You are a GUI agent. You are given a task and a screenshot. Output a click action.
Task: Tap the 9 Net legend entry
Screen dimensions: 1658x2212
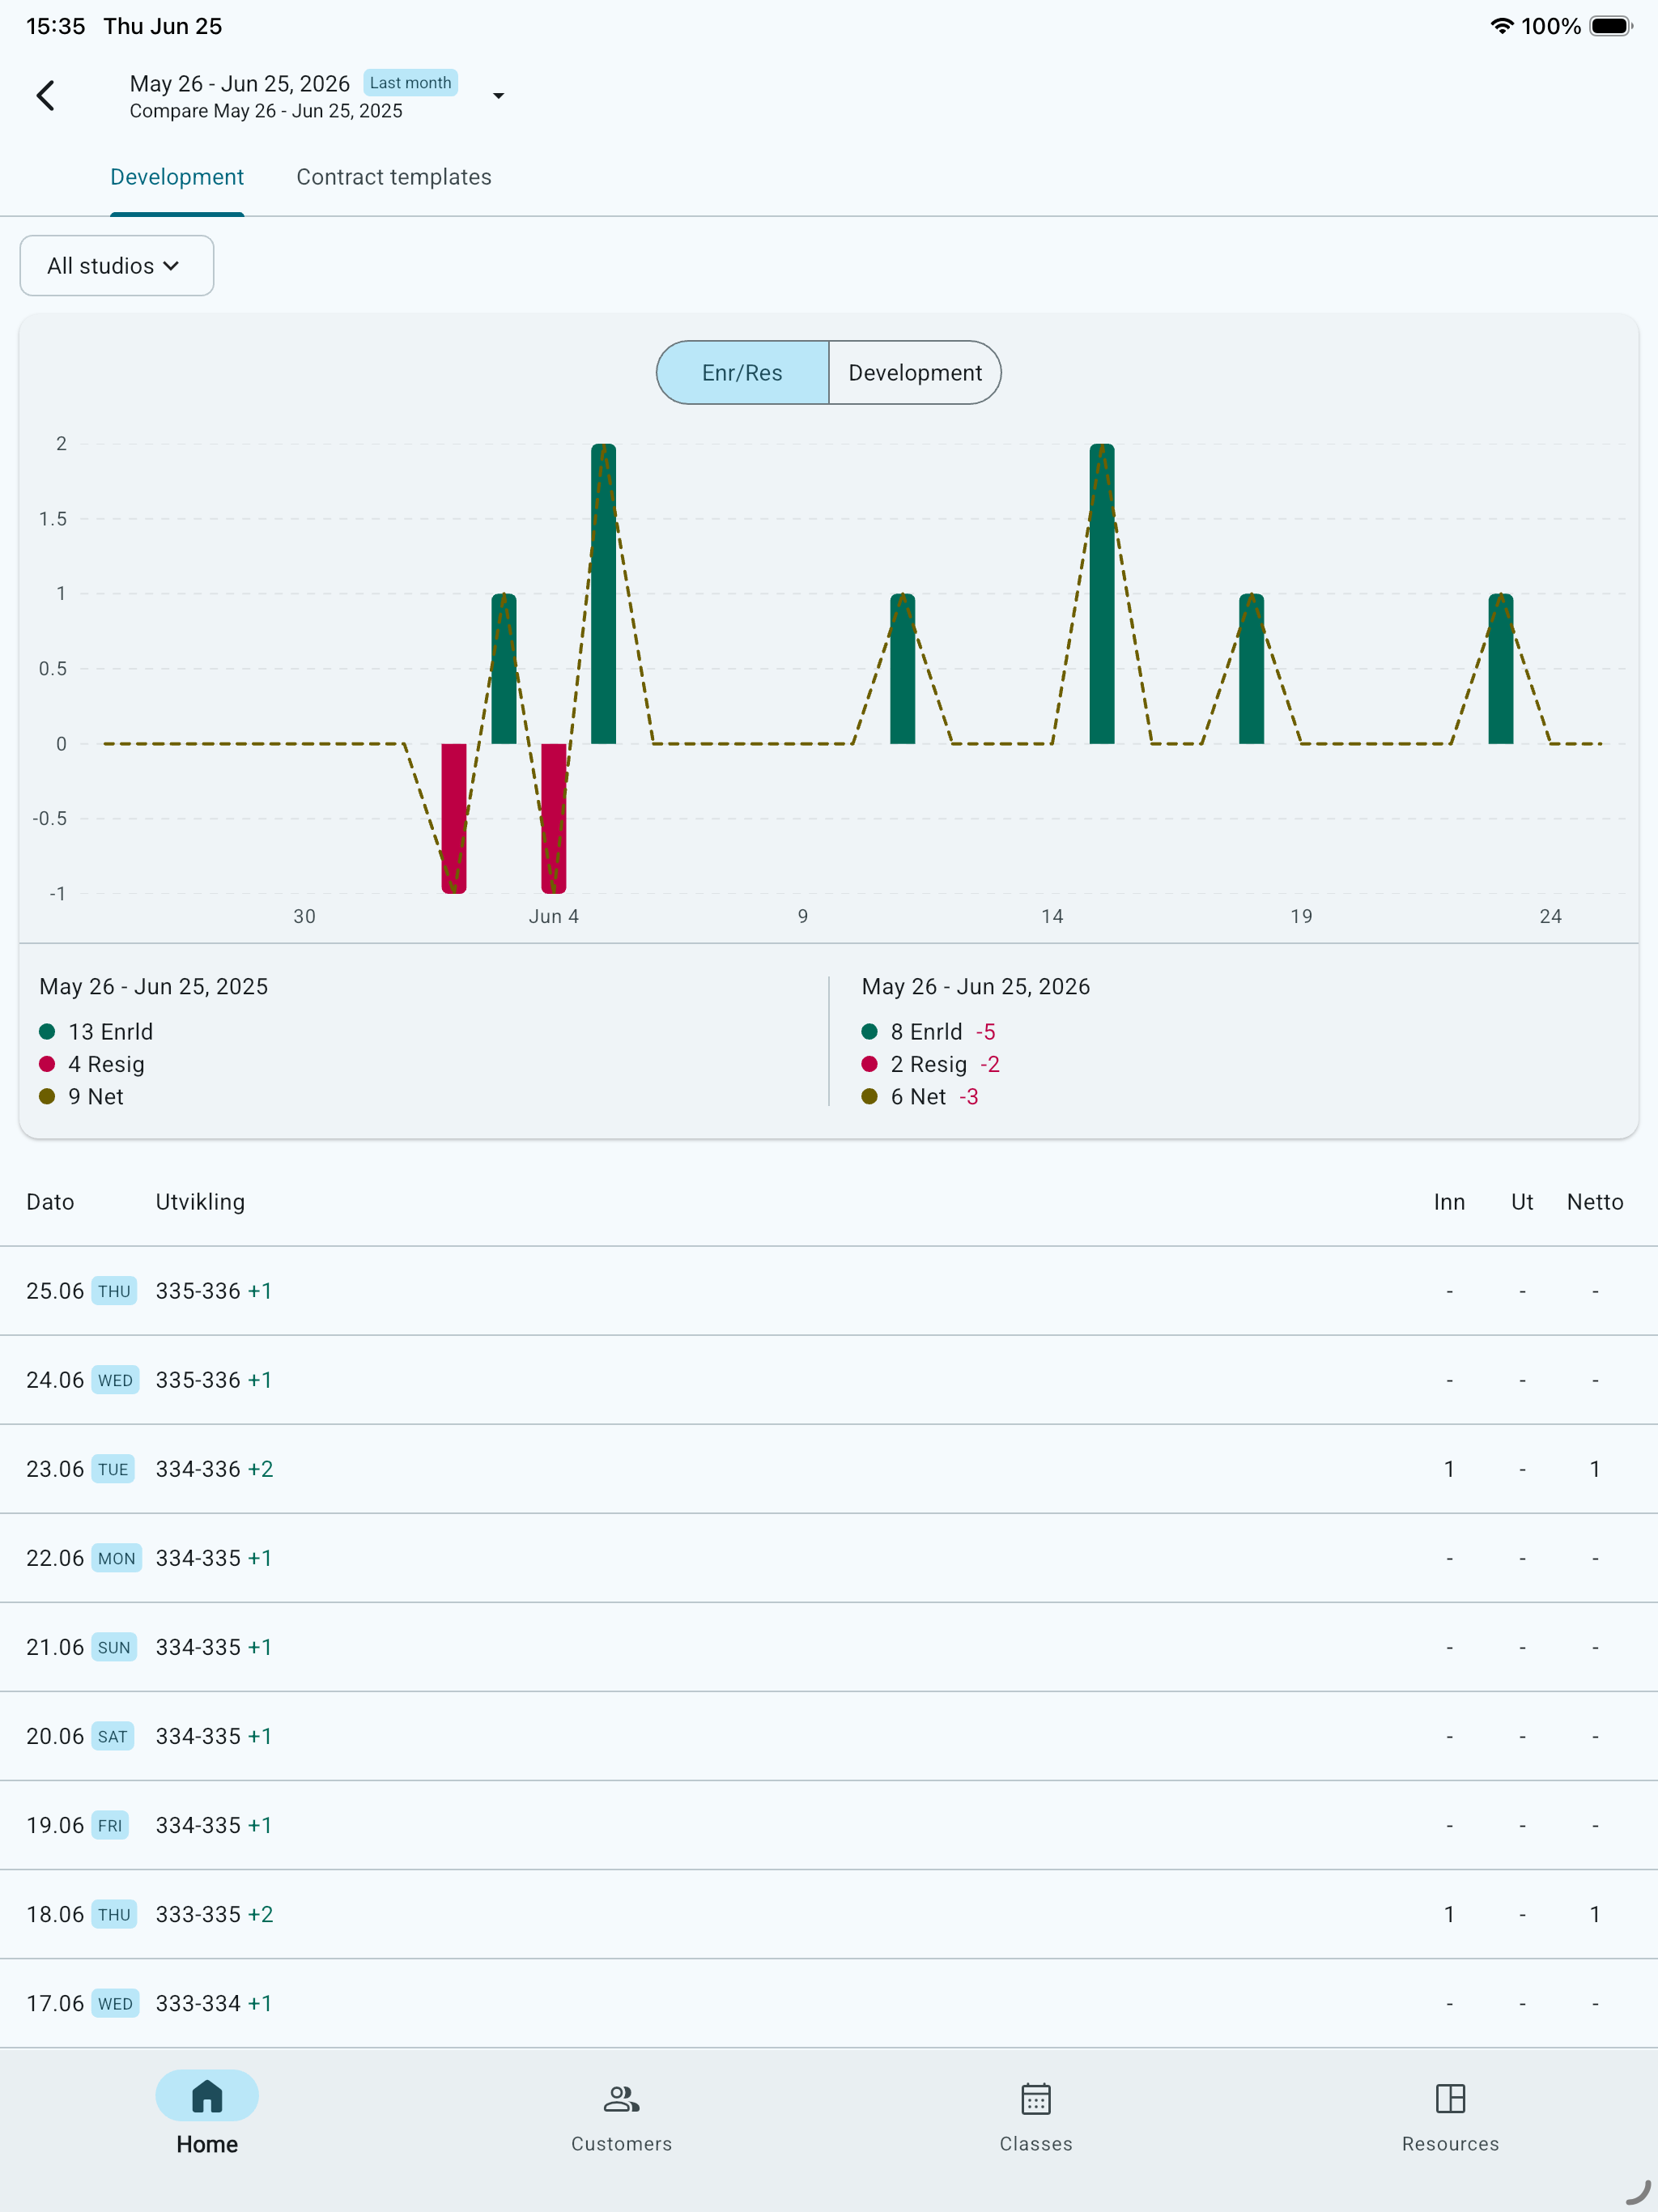(82, 1097)
